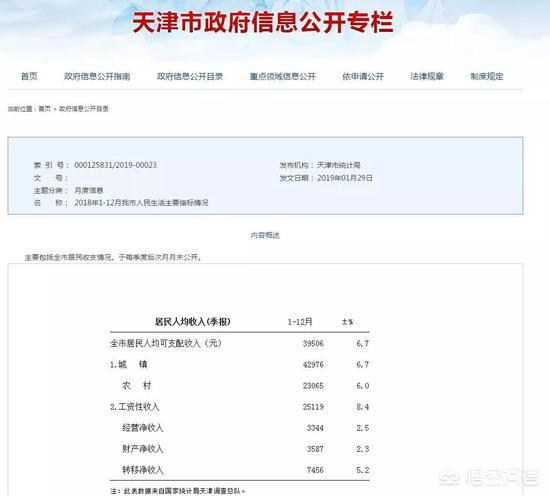
Task: Click the footnote 注：此表数据来自国家统计局天津调查总队
Action: (x=177, y=491)
